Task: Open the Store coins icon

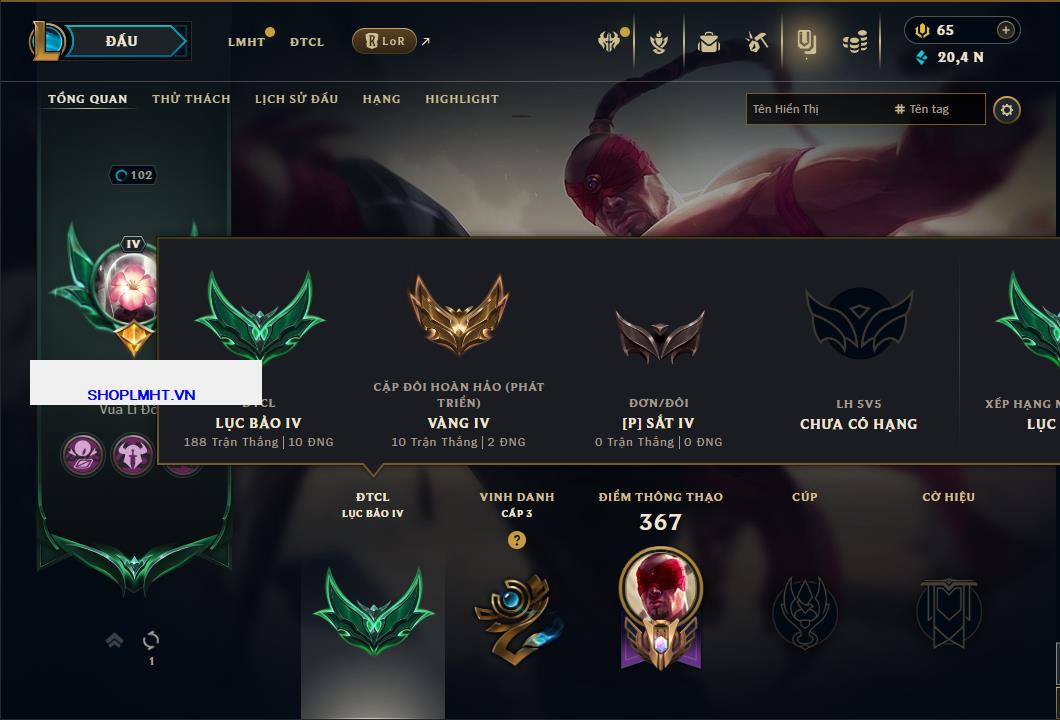Action: click(855, 43)
